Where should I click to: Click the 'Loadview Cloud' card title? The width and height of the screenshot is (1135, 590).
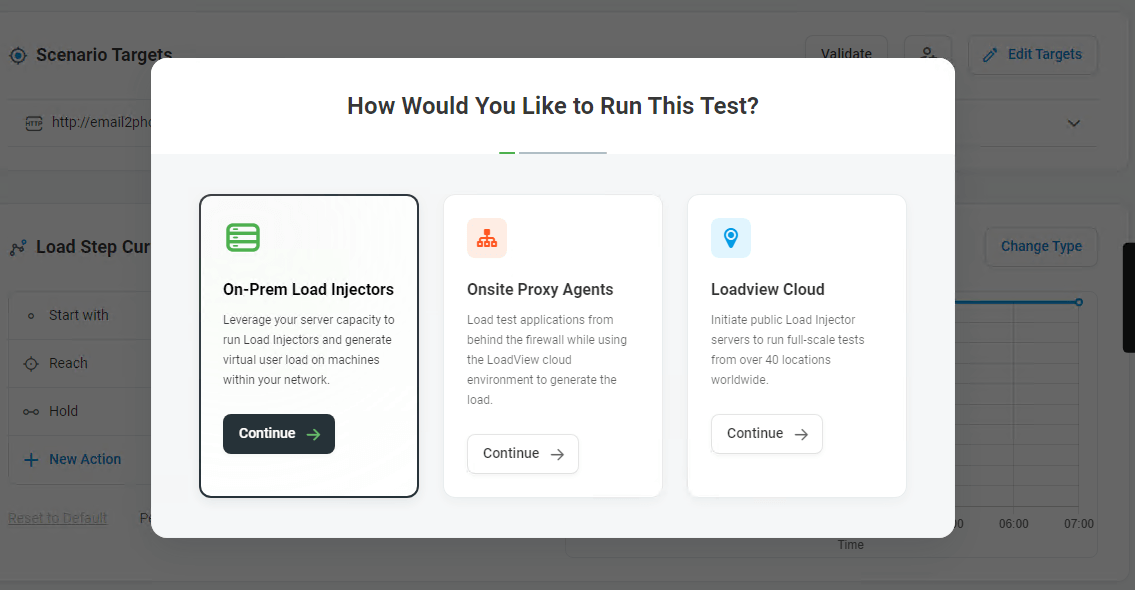click(767, 290)
